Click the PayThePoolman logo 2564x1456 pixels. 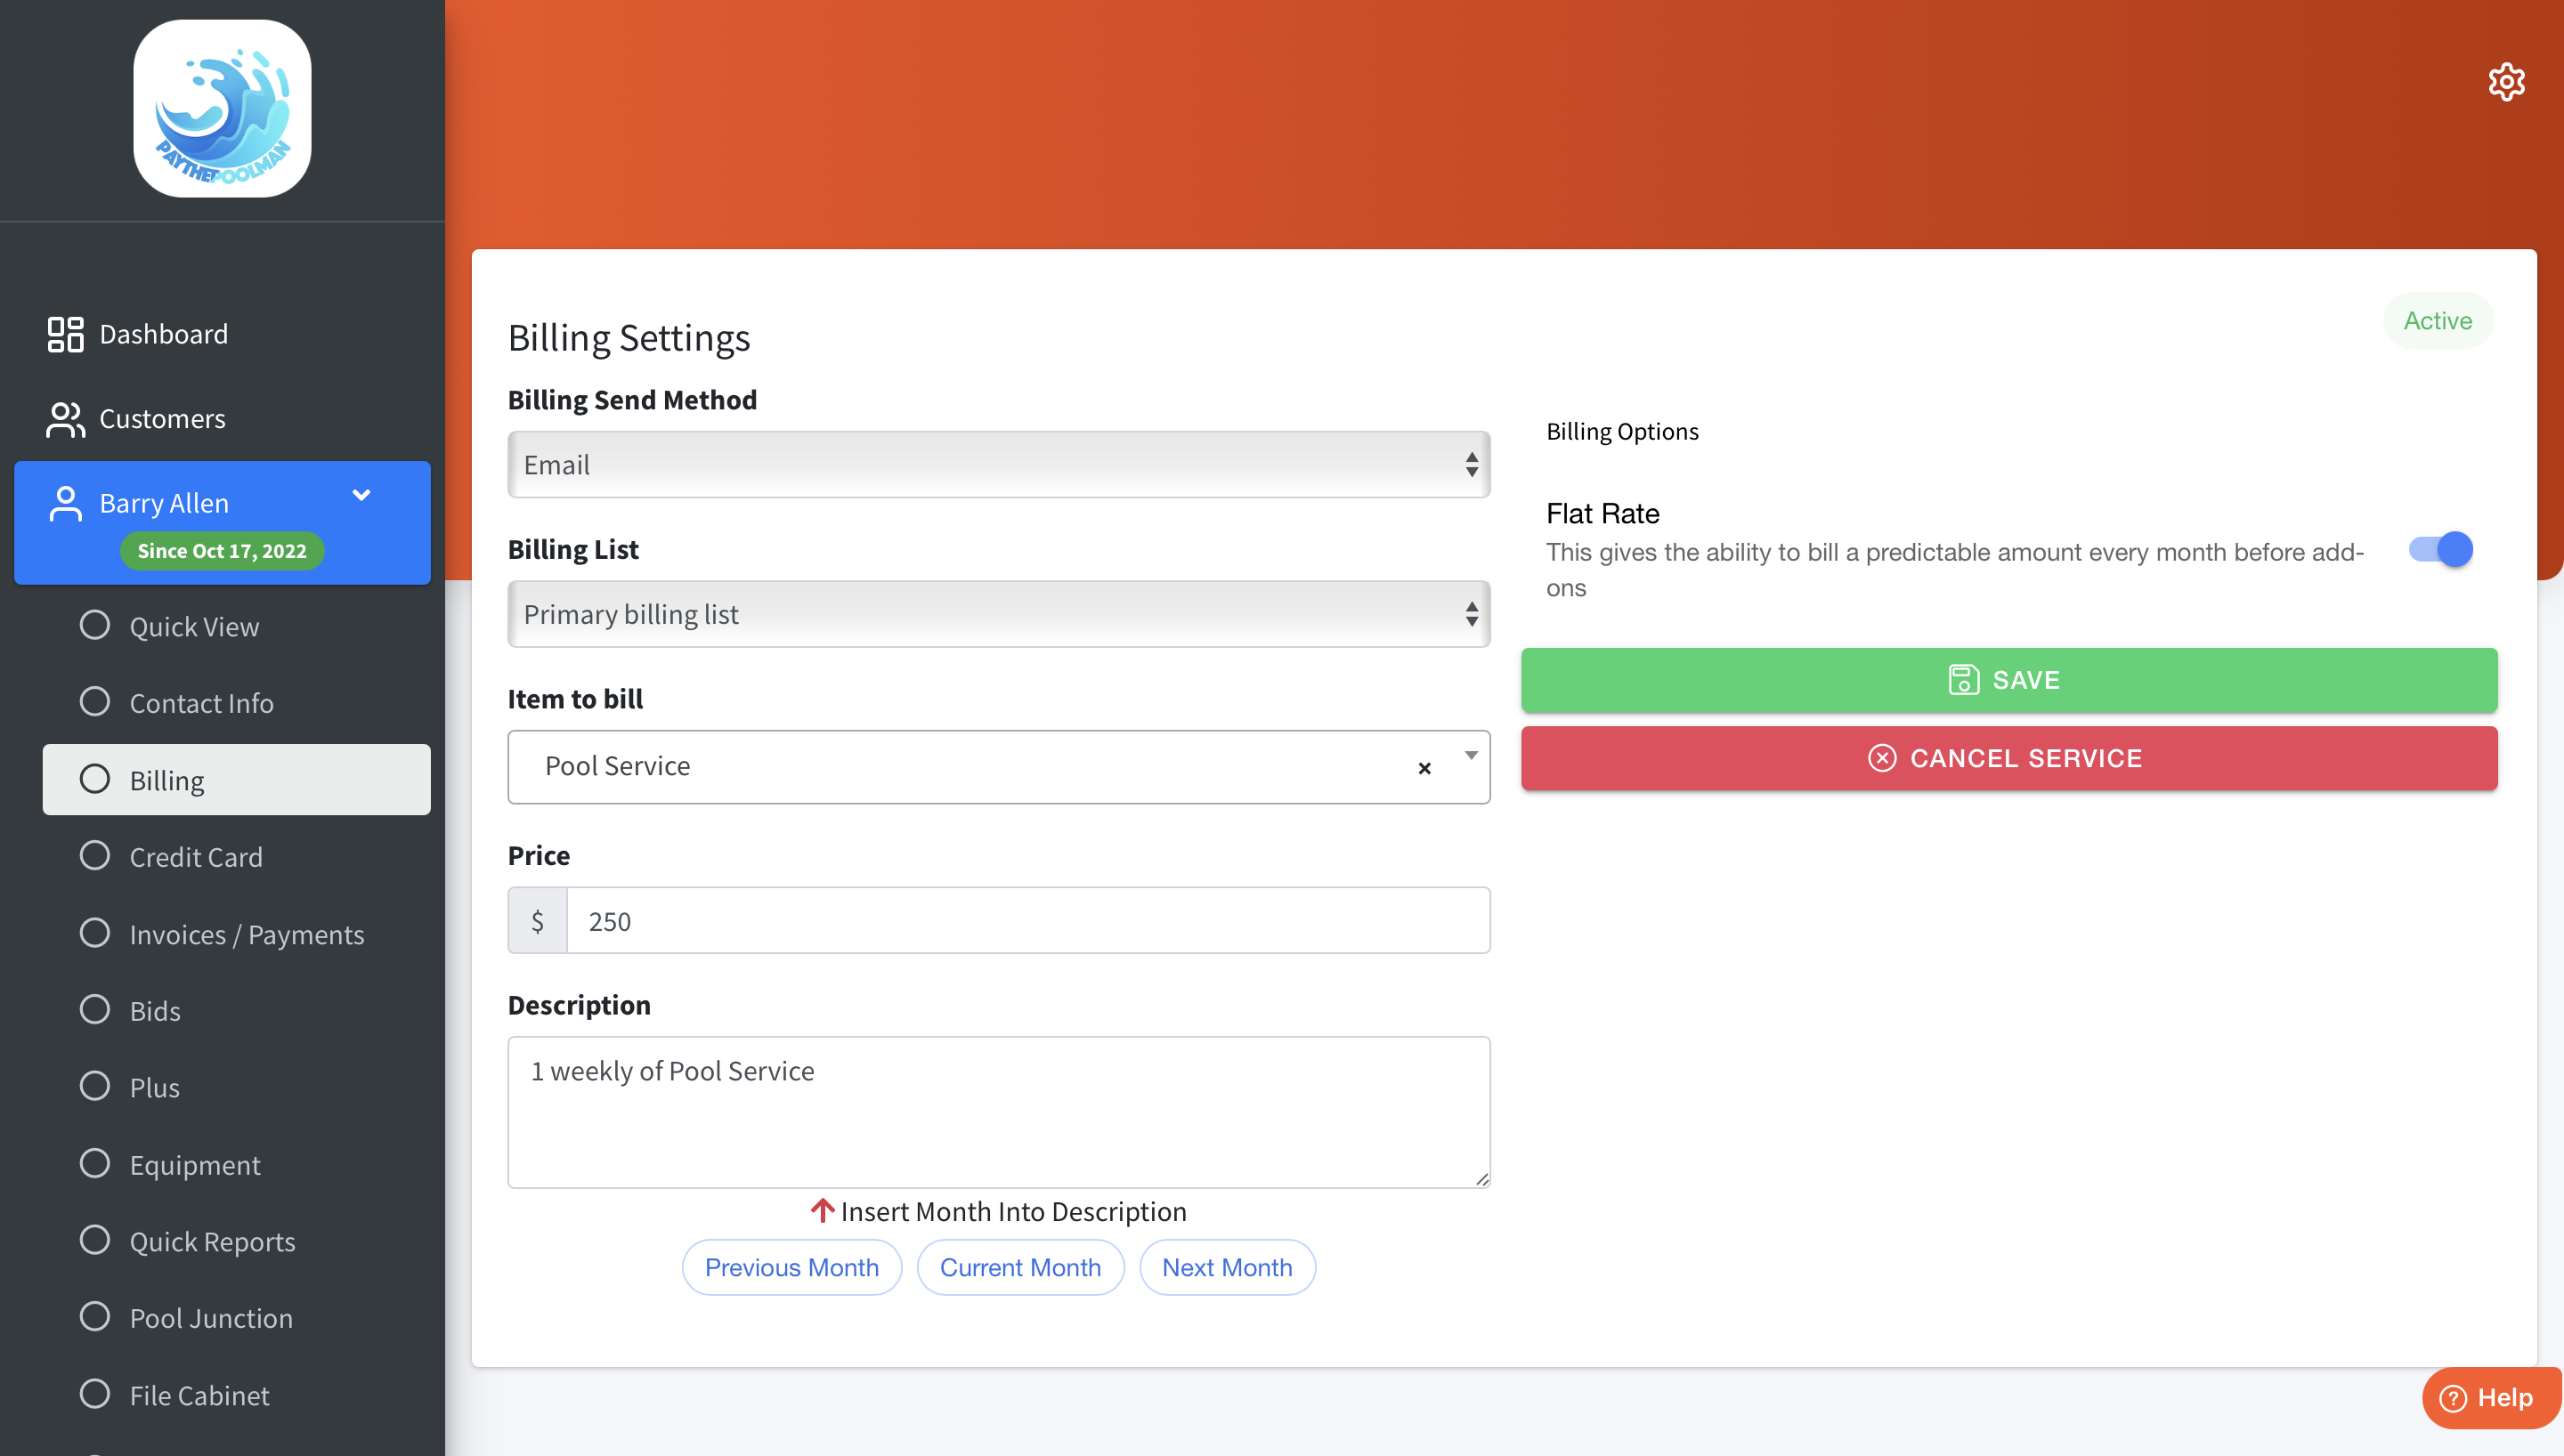pyautogui.click(x=222, y=109)
